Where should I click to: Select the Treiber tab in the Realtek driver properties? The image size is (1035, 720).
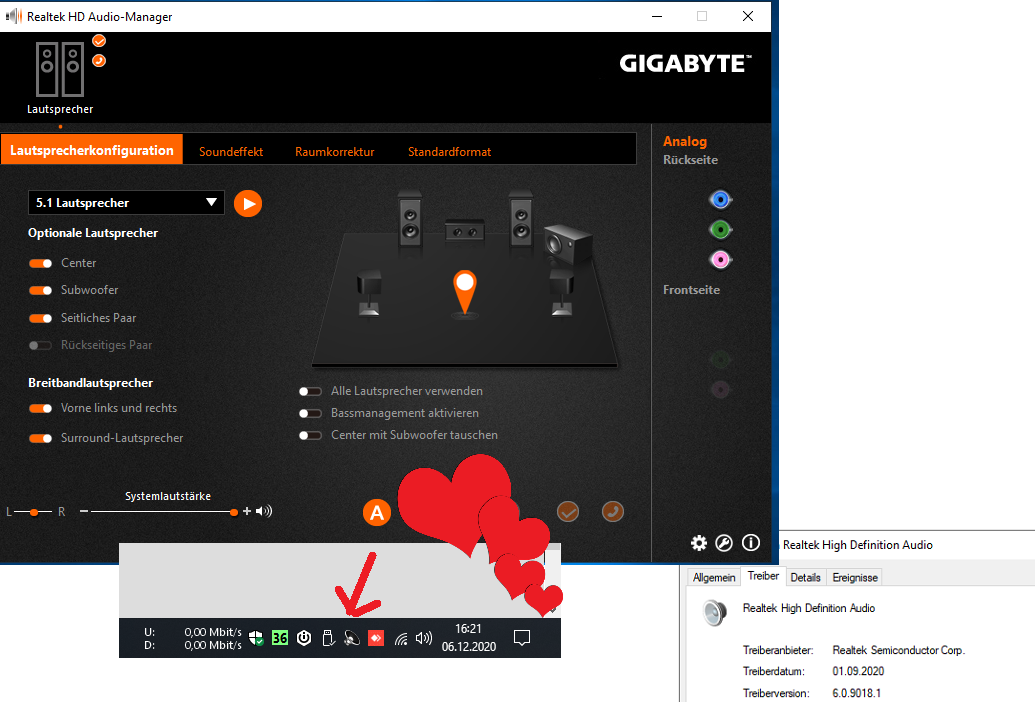coord(763,576)
